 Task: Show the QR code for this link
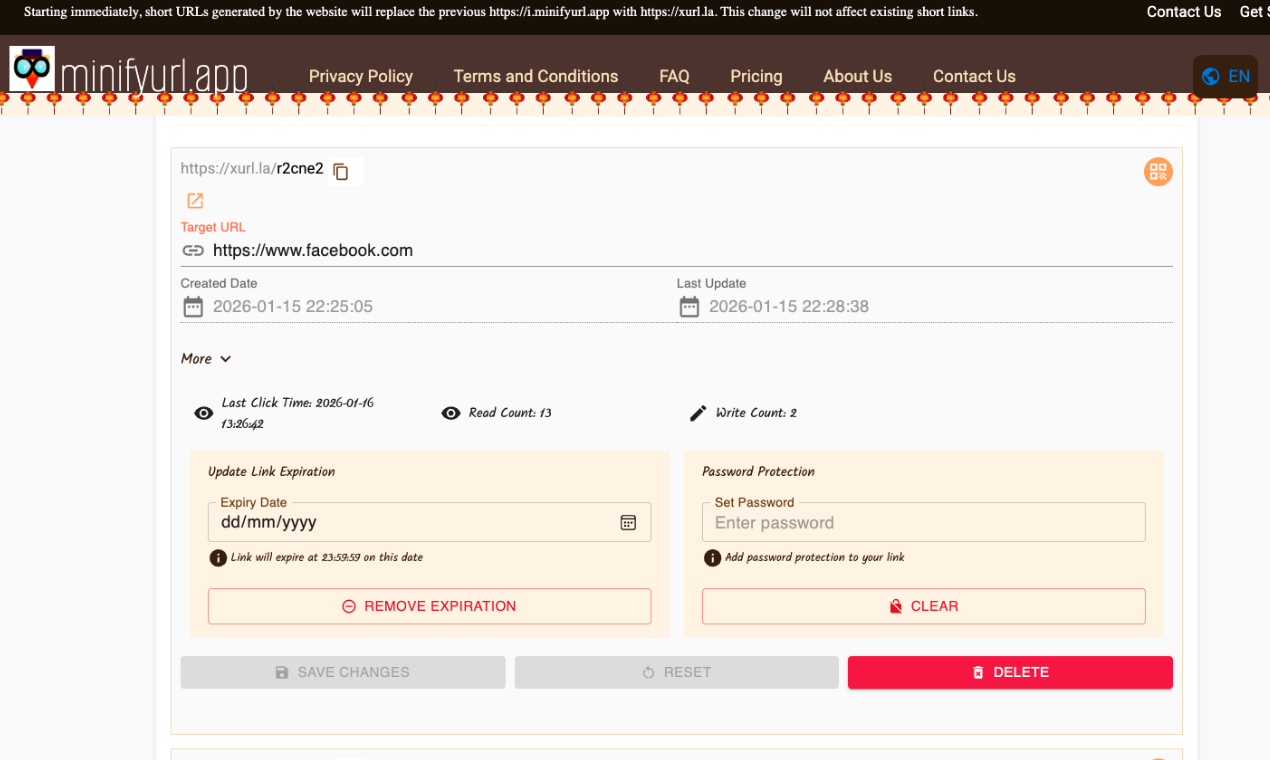click(1157, 171)
